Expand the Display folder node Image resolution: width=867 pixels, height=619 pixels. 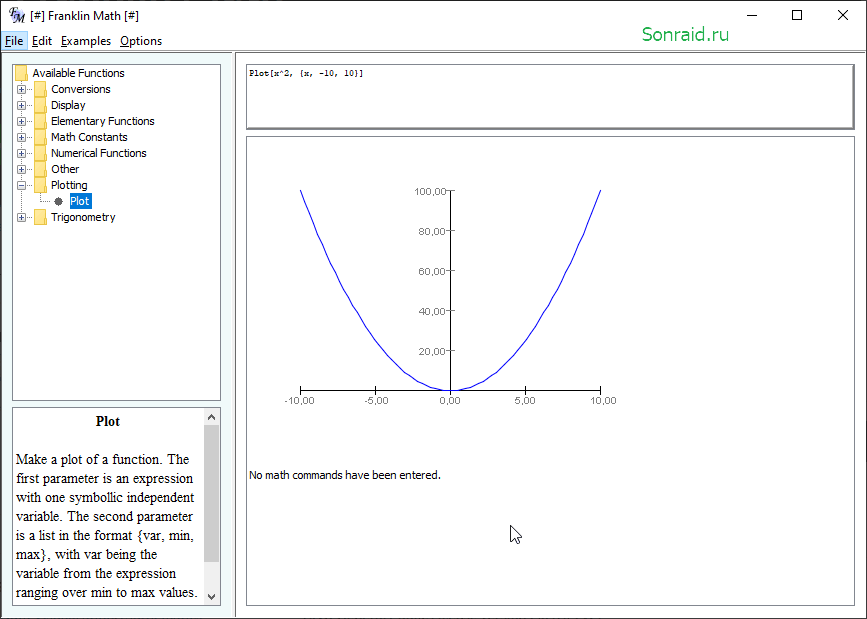tap(21, 105)
